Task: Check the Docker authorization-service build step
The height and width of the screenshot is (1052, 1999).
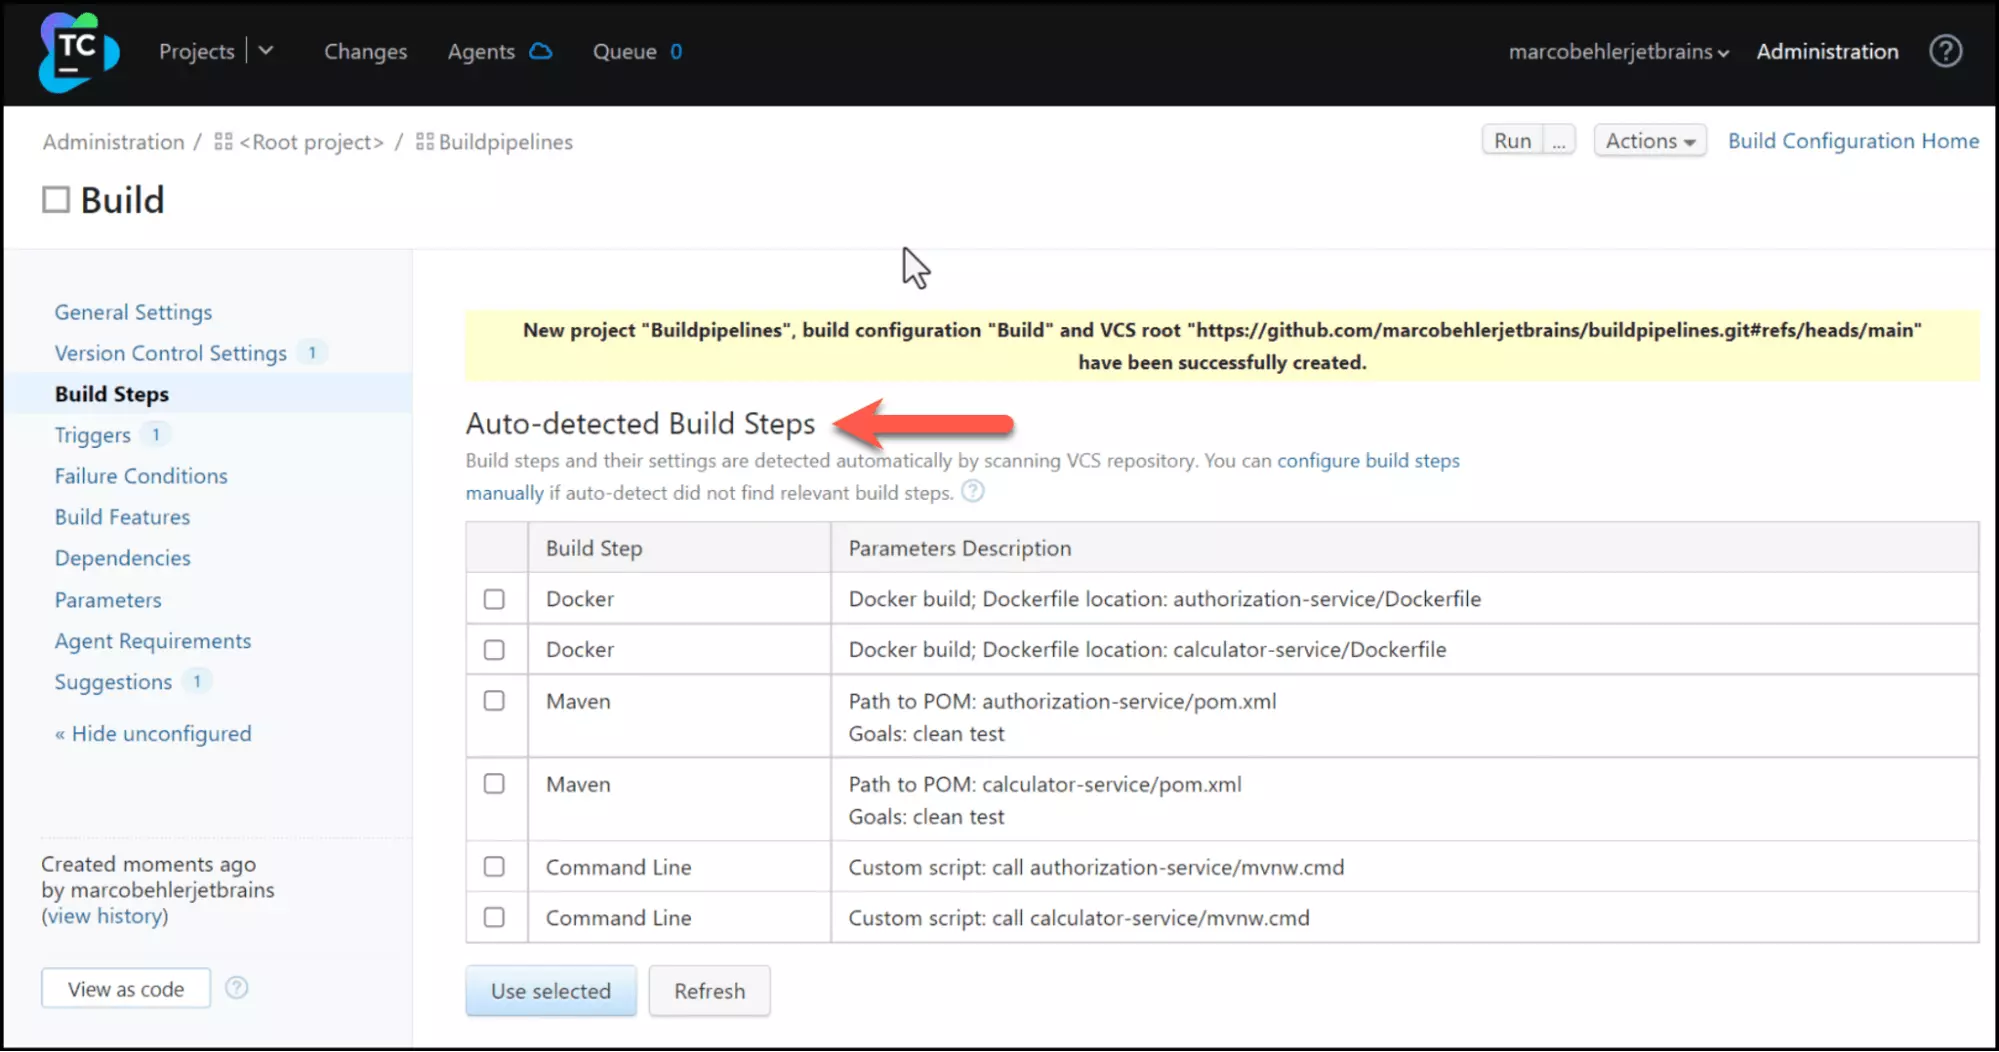Action: click(x=494, y=599)
